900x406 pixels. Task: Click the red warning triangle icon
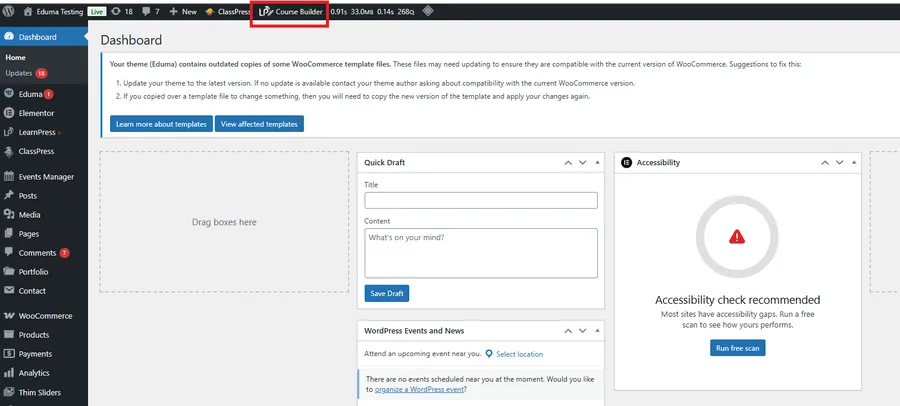737,236
